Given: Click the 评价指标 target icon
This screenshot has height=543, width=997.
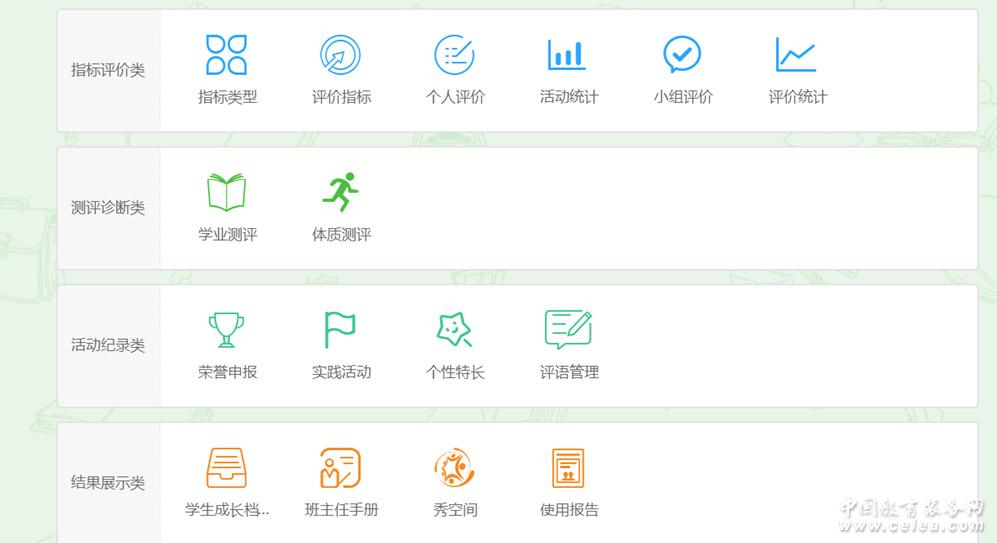Looking at the screenshot, I should 341,55.
